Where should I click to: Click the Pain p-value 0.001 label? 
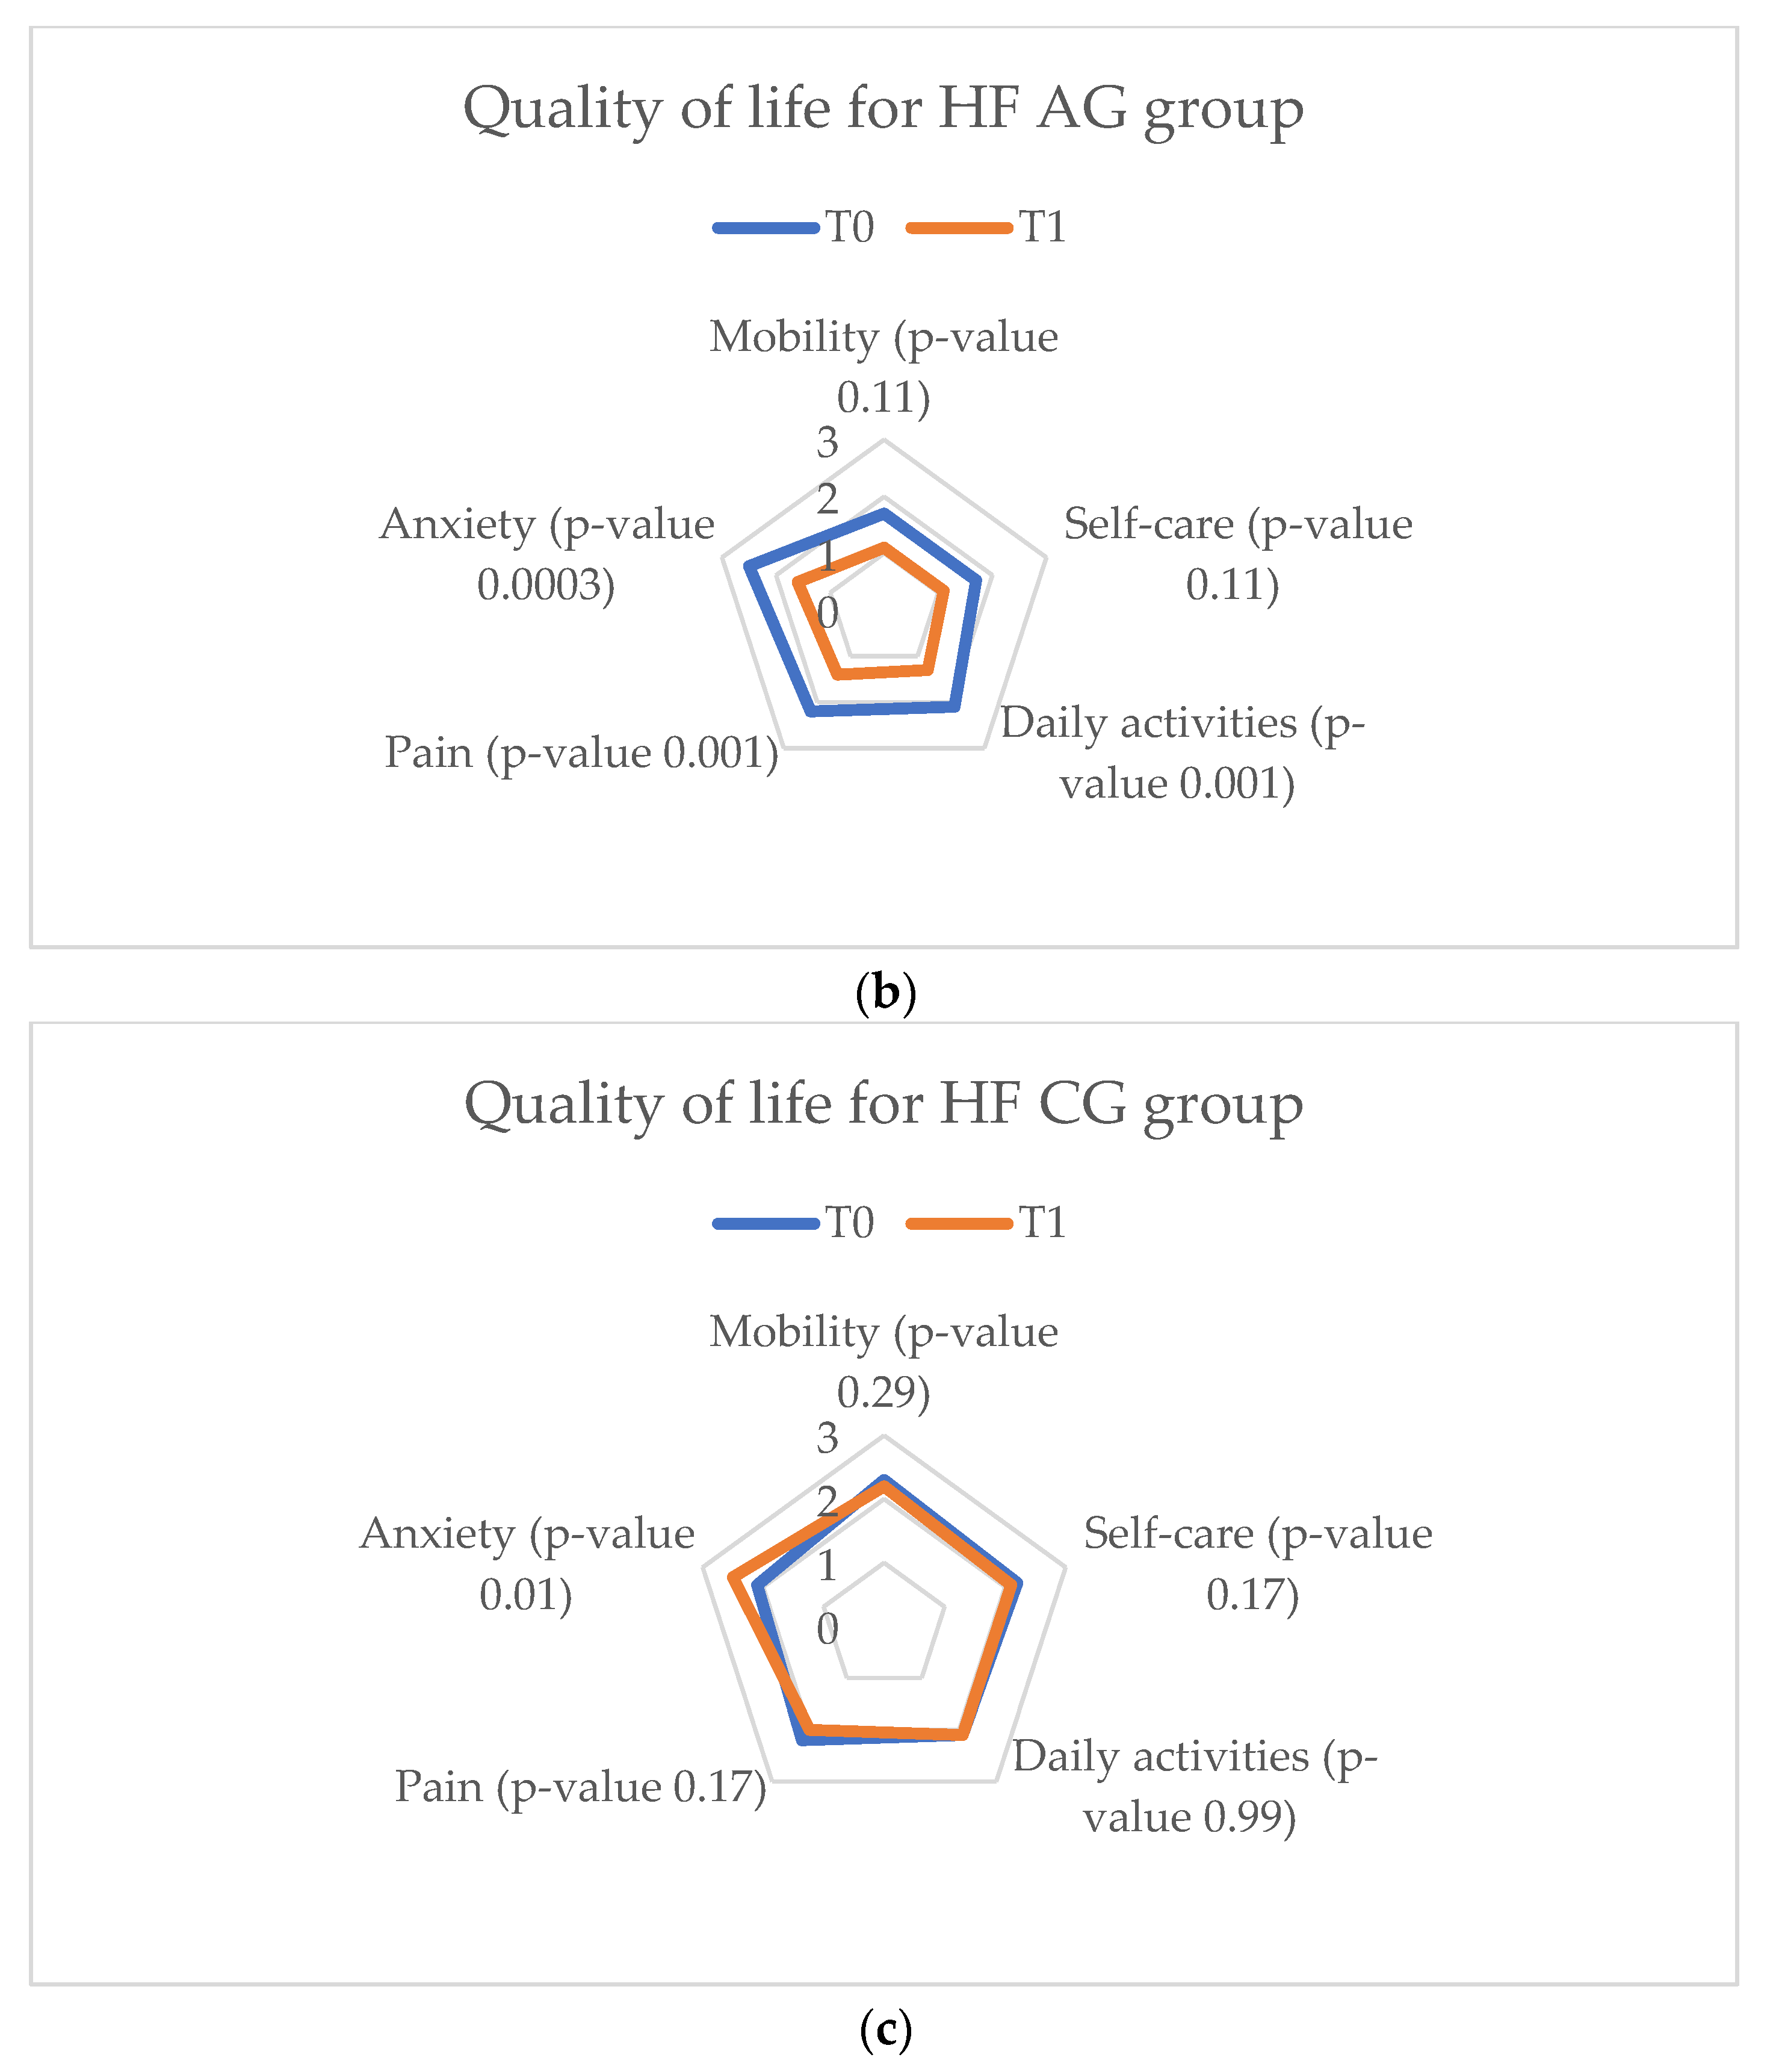(x=581, y=752)
